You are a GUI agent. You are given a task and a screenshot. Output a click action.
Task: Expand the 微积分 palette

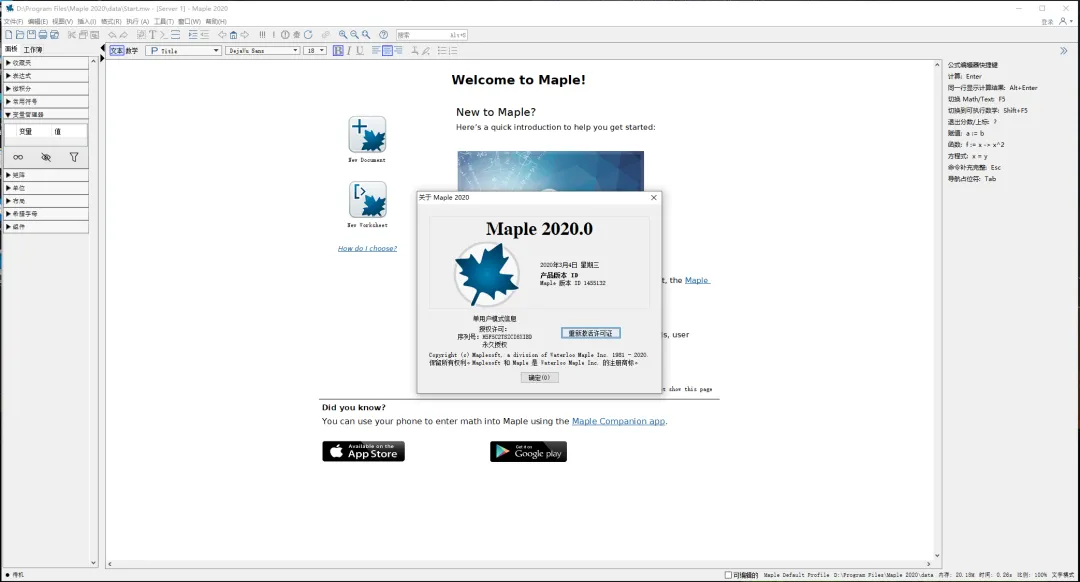45,88
